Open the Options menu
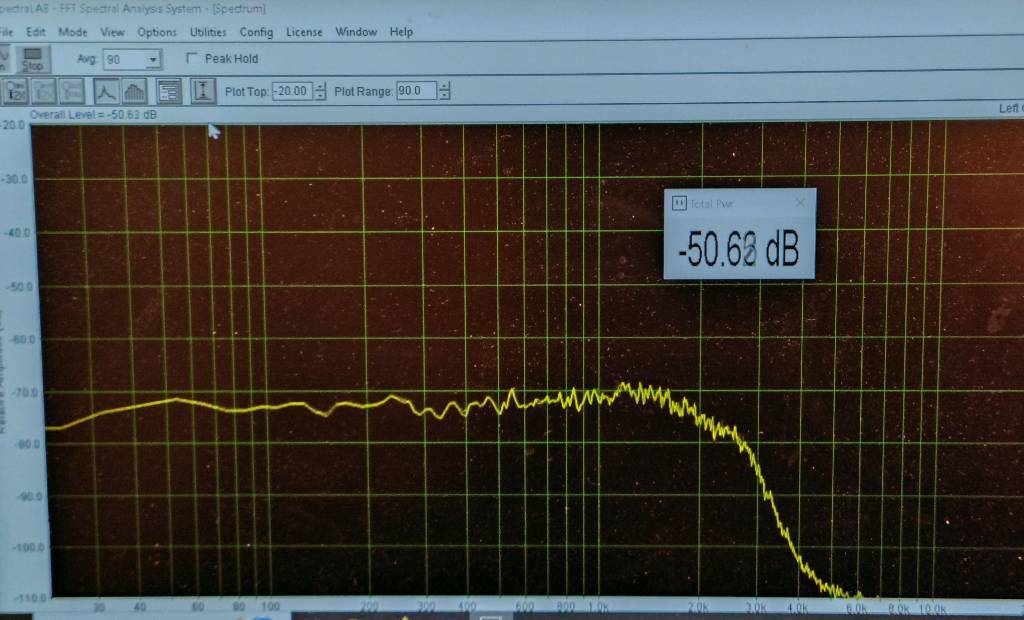Image resolution: width=1024 pixels, height=620 pixels. 157,32
